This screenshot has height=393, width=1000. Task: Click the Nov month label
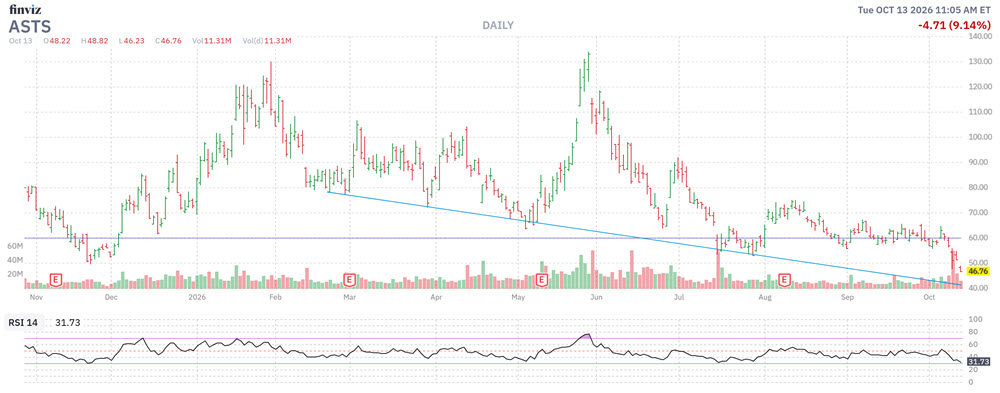tap(35, 297)
